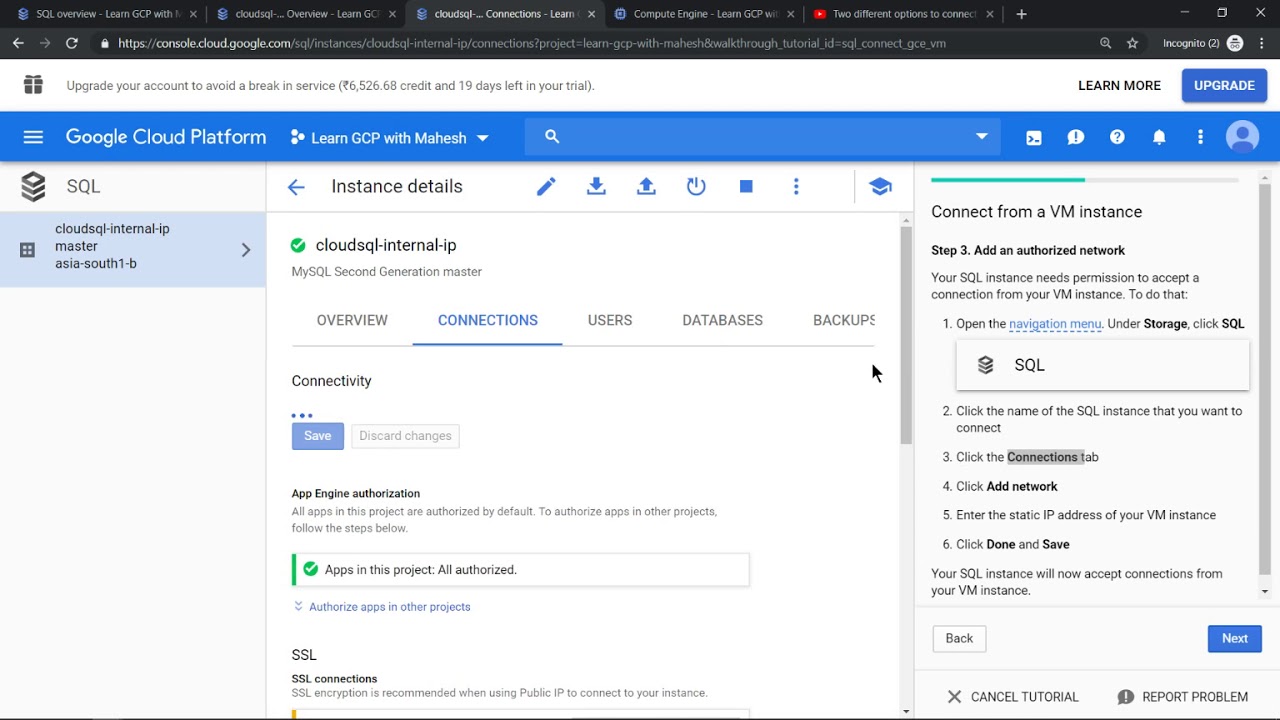Image resolution: width=1280 pixels, height=720 pixels.
Task: Open the OVERVIEW tab
Action: 352,320
